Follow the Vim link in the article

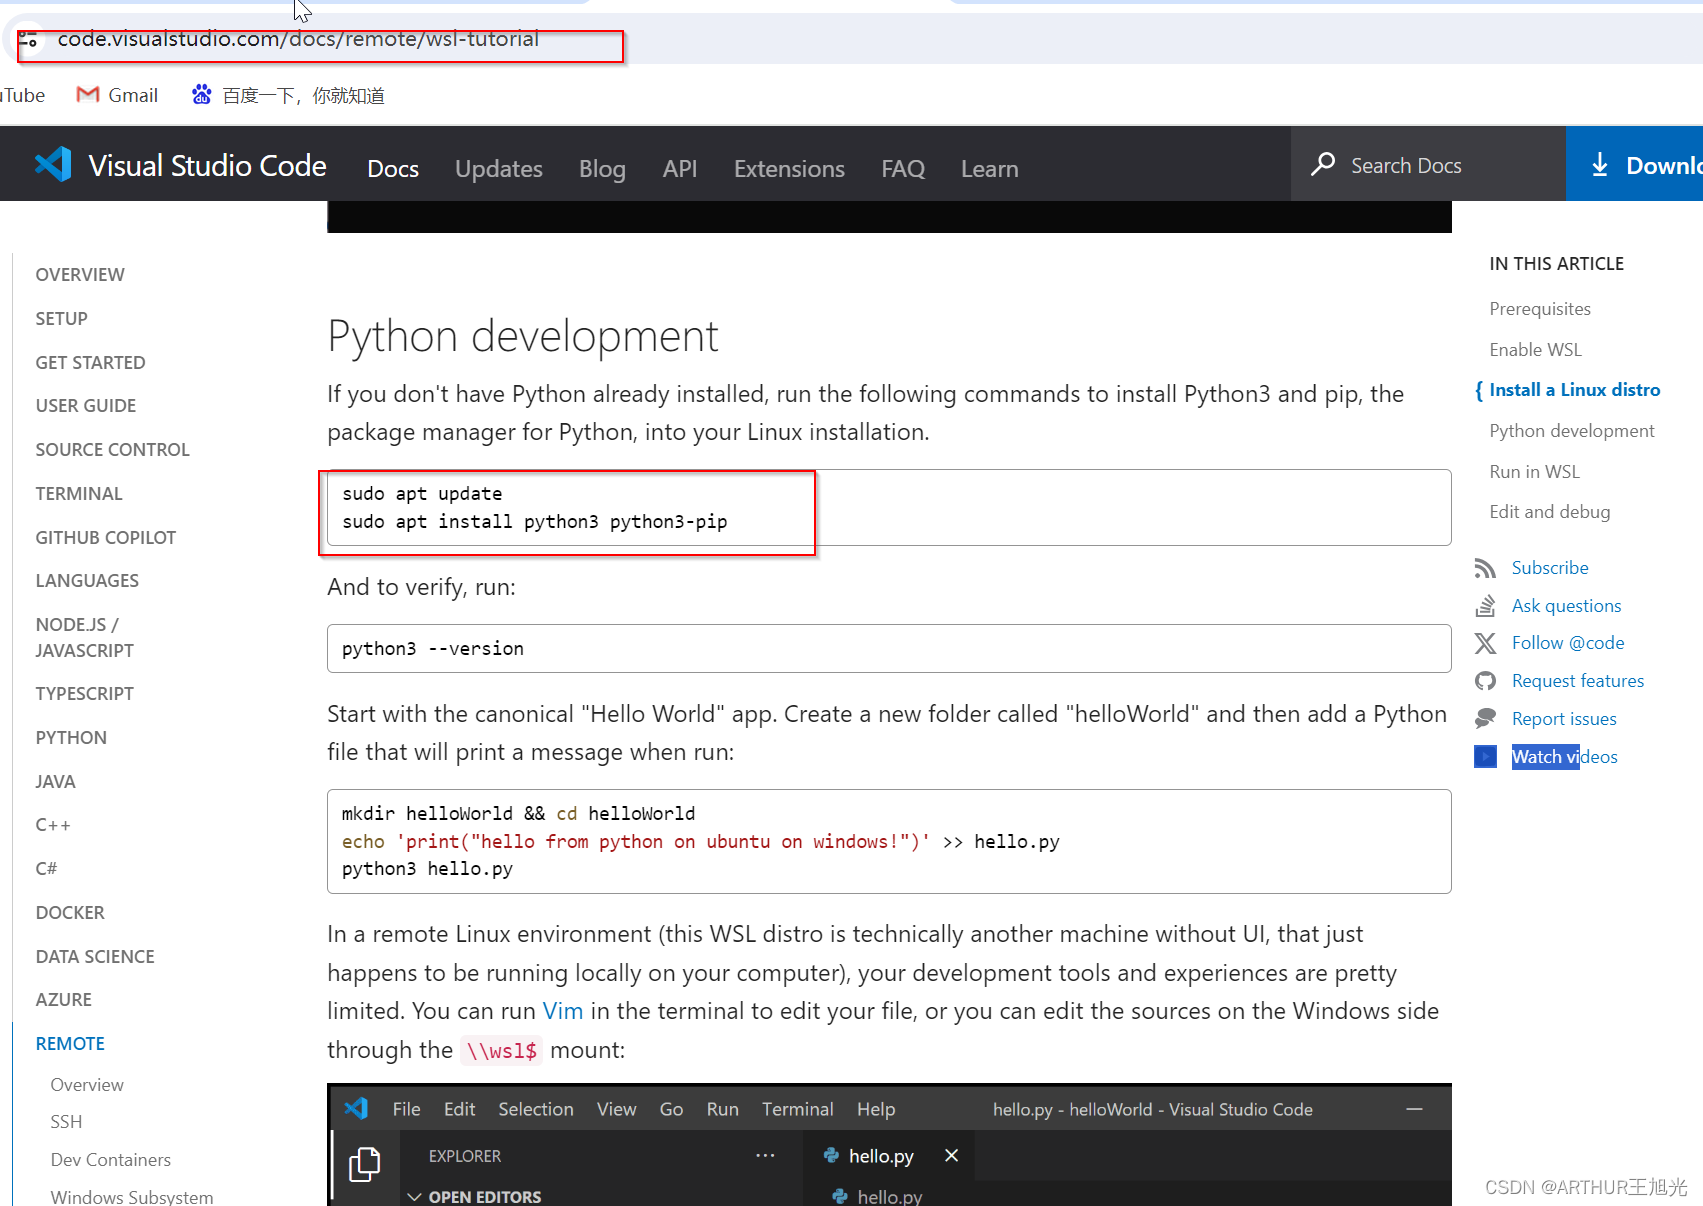pyautogui.click(x=562, y=1011)
